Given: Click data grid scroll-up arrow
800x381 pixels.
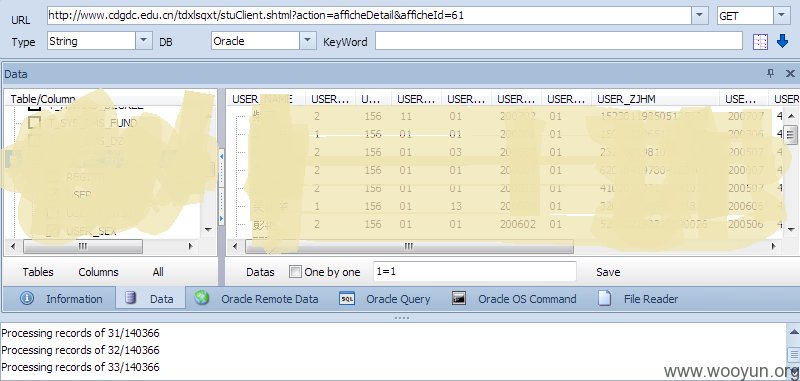Looking at the screenshot, I should click(x=790, y=116).
